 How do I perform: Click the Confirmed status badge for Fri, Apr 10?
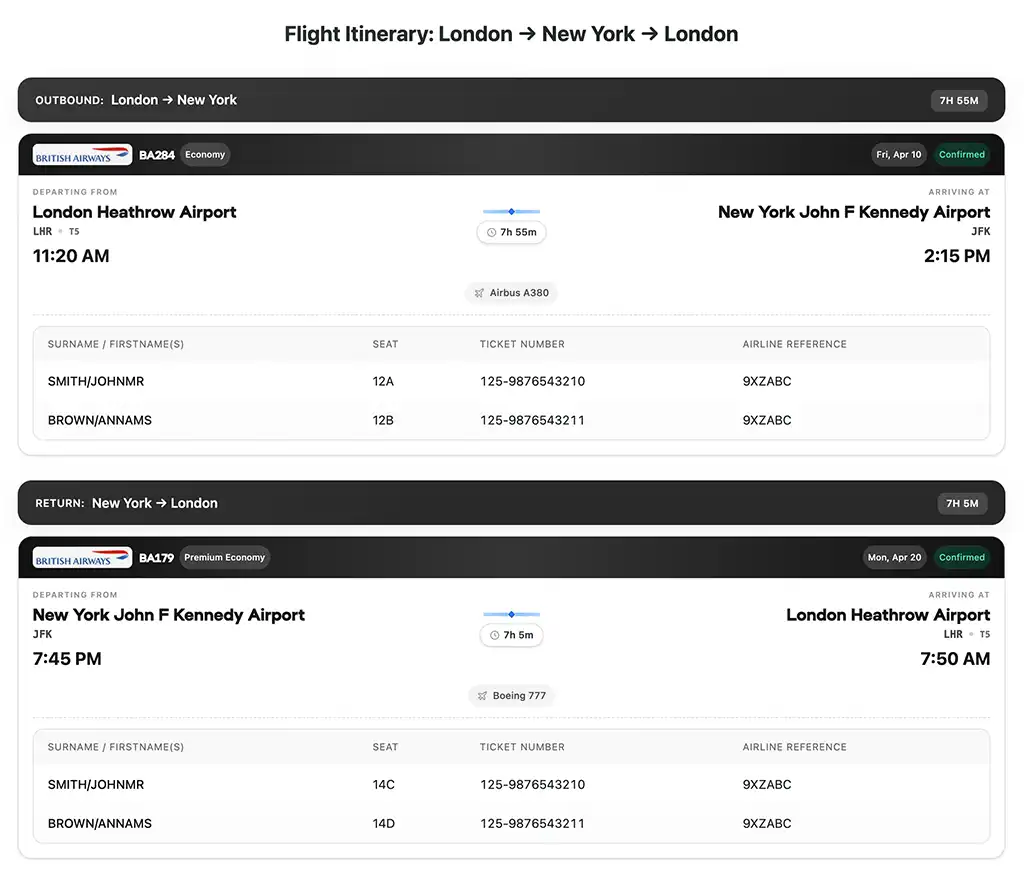coord(962,155)
